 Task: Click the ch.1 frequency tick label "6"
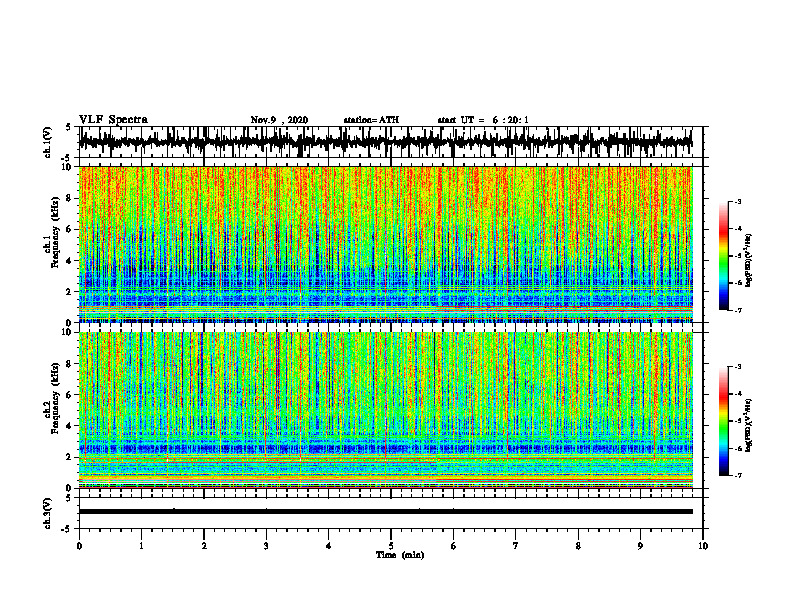click(x=70, y=230)
